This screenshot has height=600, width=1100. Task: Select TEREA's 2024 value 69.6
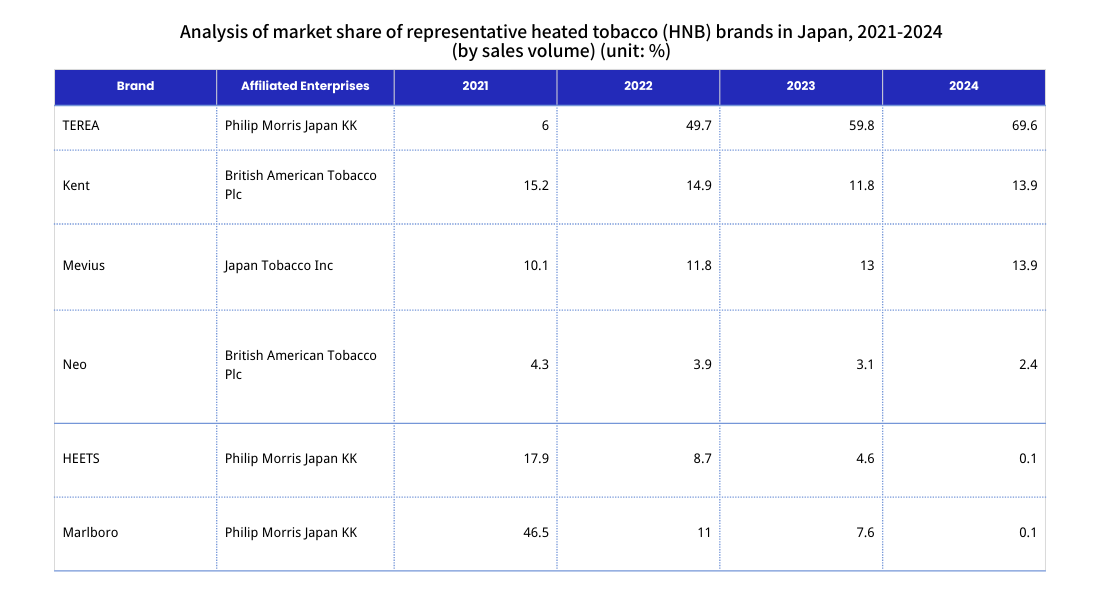tap(1025, 126)
